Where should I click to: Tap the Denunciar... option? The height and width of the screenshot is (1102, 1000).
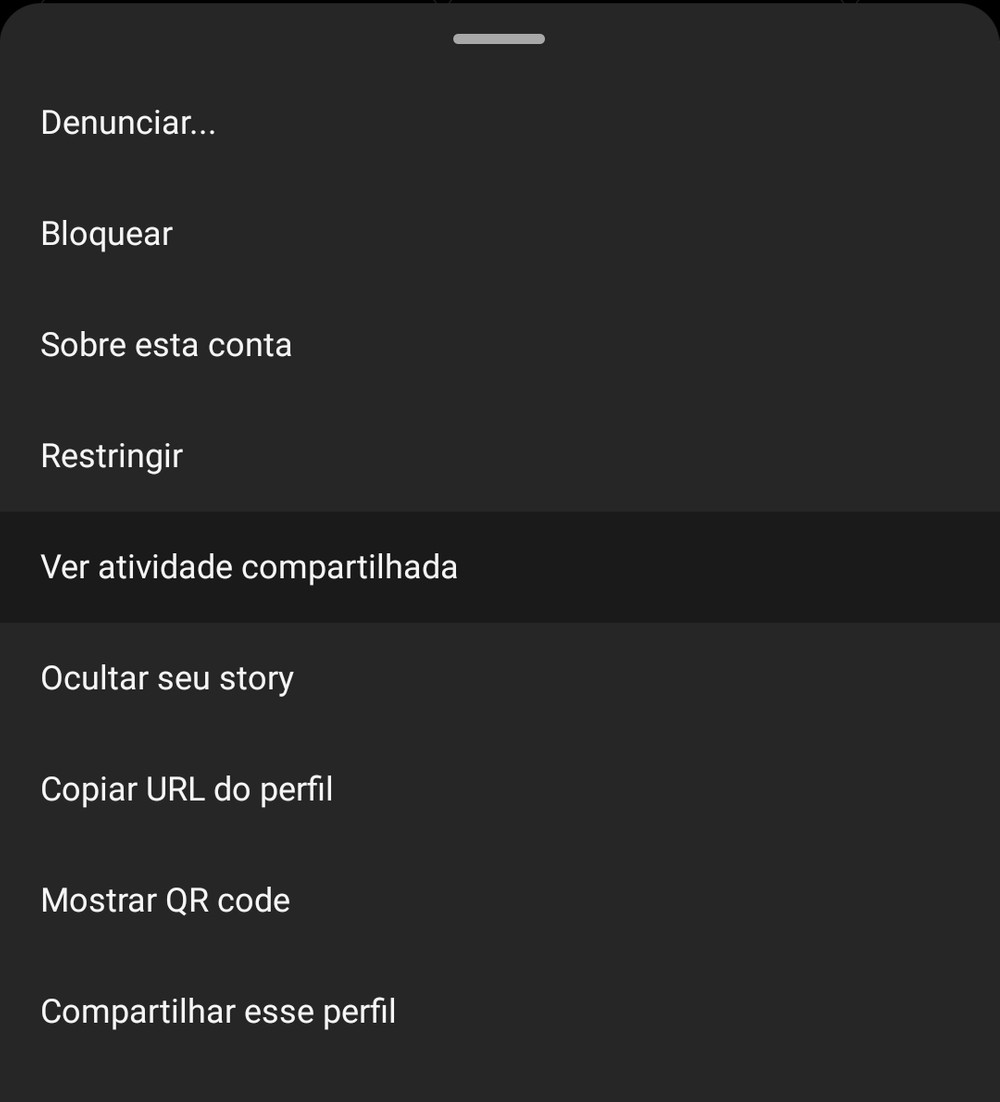pyautogui.click(x=128, y=123)
